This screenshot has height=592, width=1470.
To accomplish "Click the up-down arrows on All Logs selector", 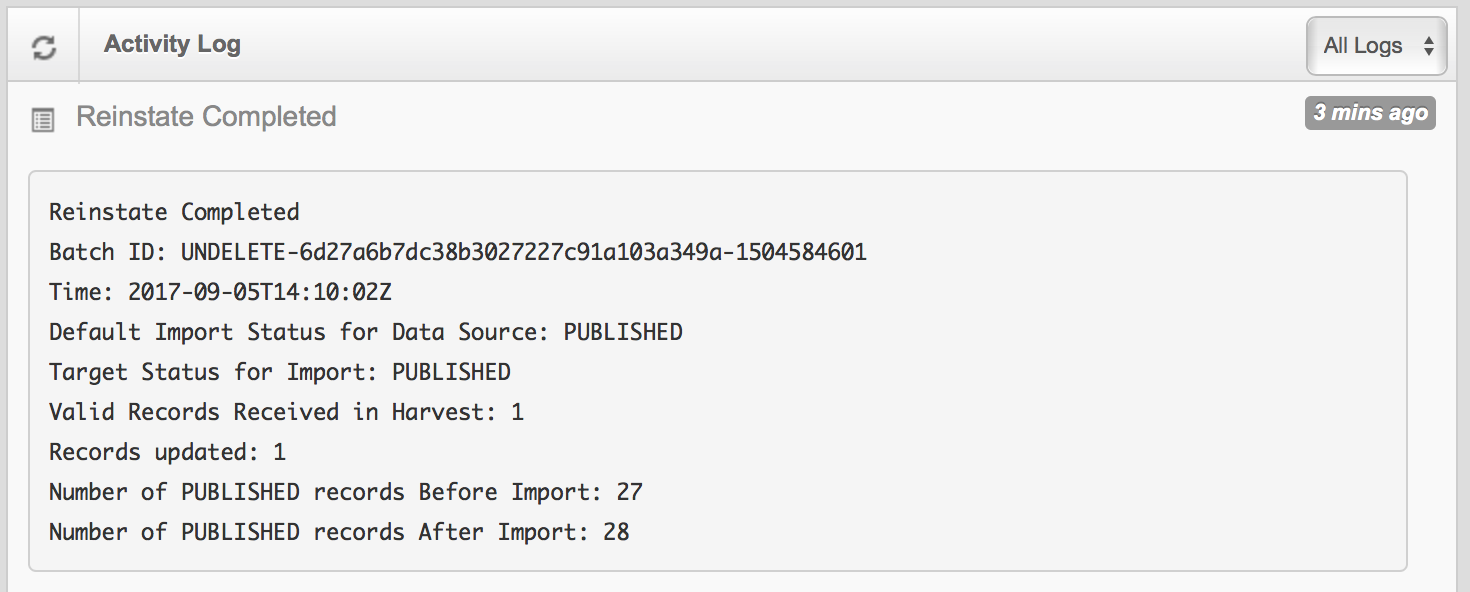I will pyautogui.click(x=1428, y=46).
